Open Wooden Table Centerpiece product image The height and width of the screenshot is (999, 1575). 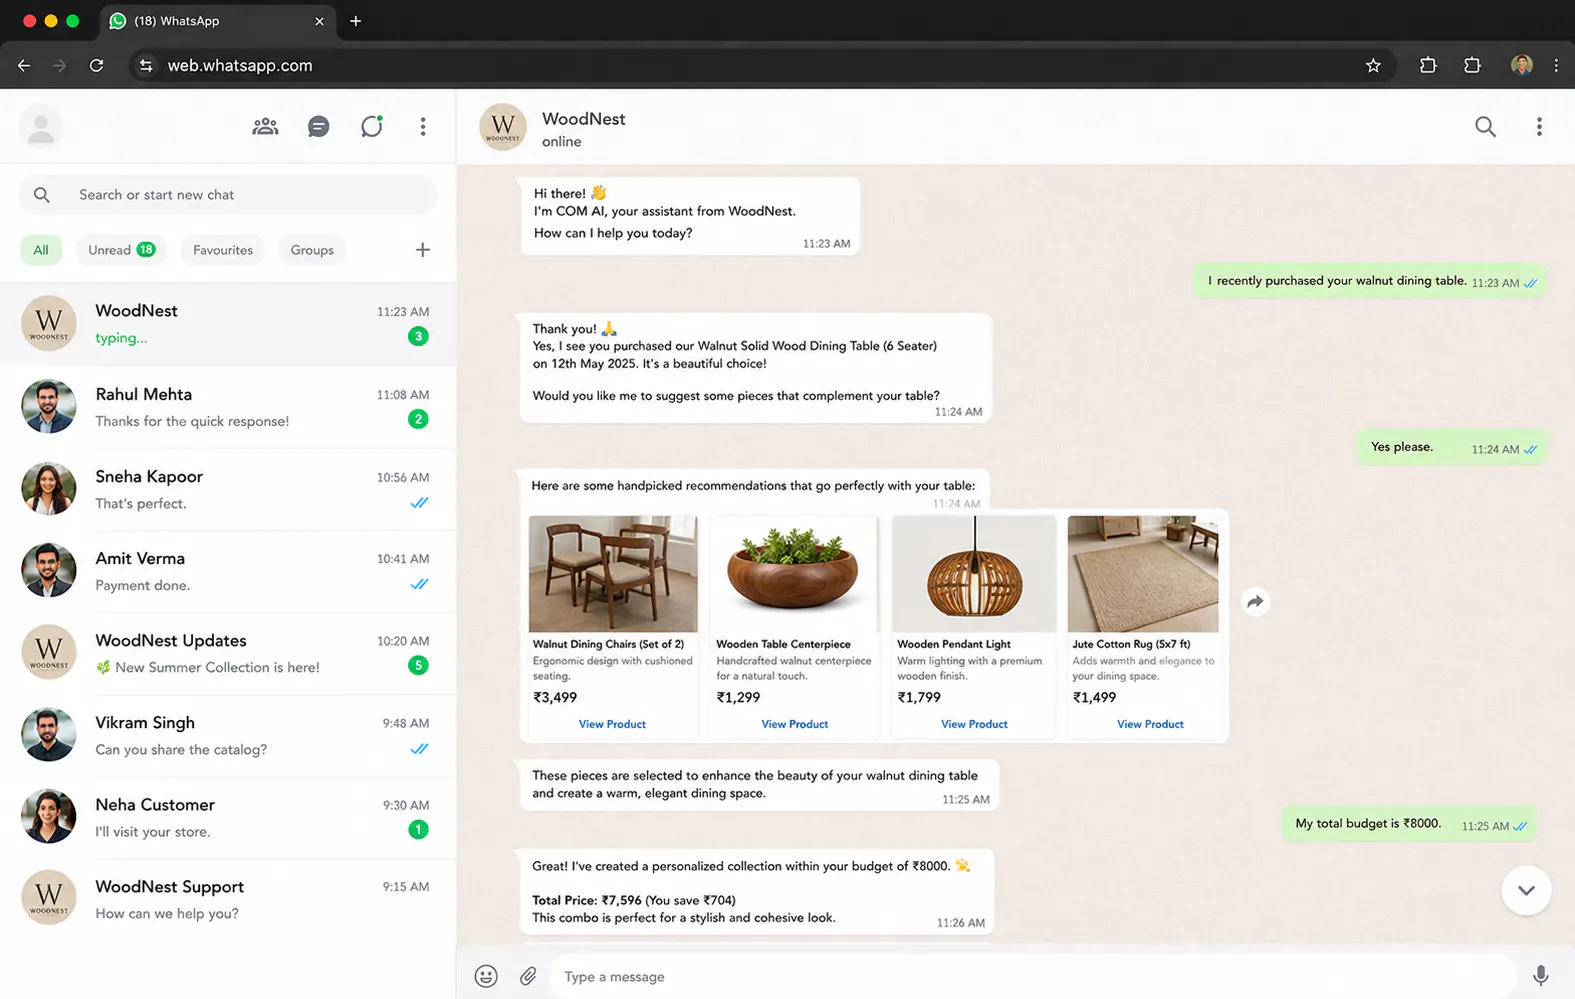[x=794, y=574]
